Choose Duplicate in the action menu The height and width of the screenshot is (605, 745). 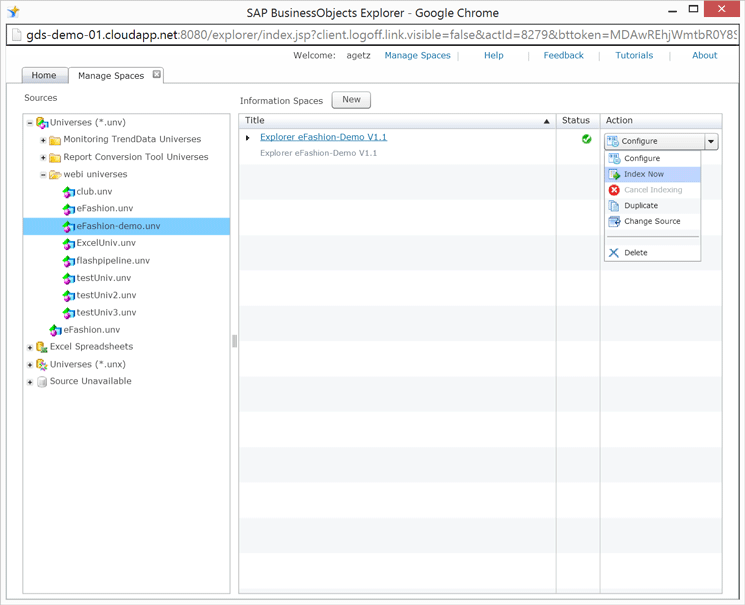click(x=652, y=205)
